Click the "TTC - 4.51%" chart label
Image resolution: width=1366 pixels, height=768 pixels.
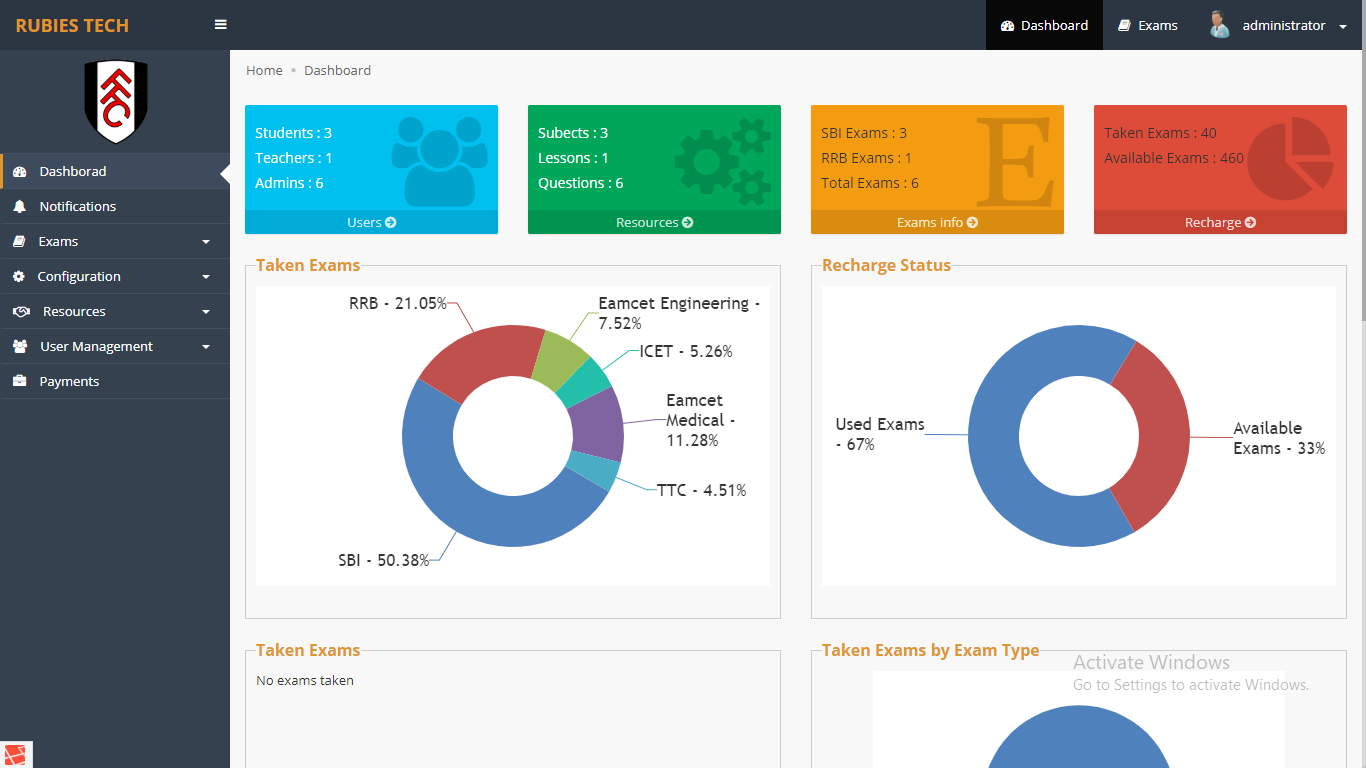click(x=701, y=490)
